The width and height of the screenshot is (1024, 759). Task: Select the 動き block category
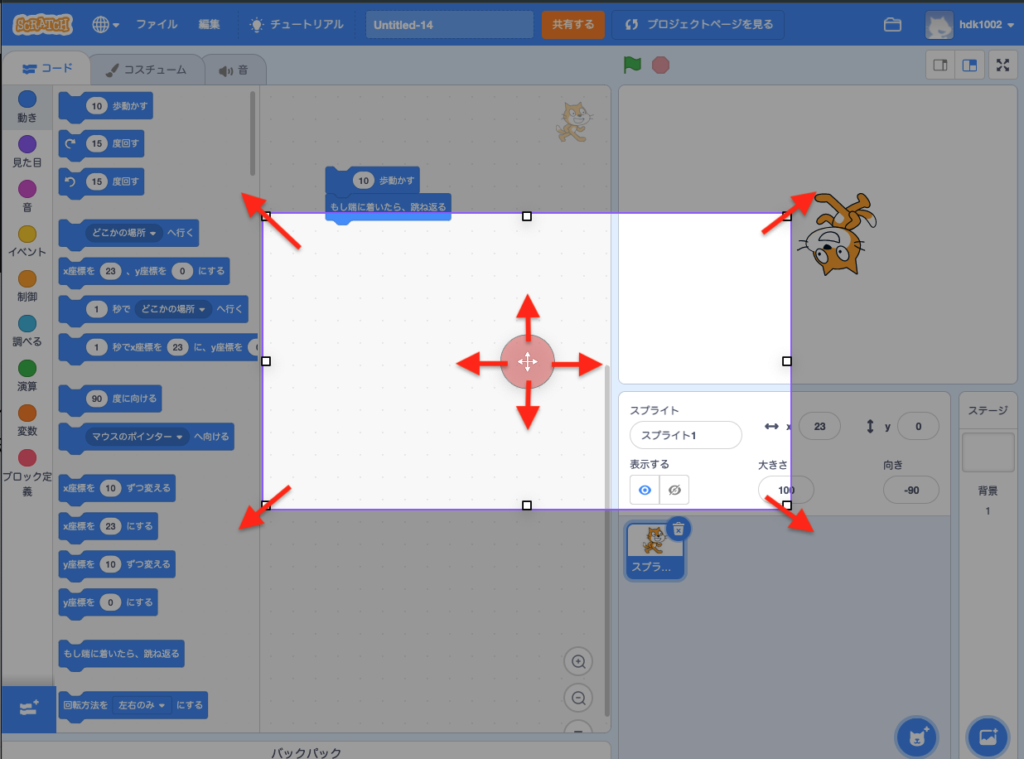[27, 107]
